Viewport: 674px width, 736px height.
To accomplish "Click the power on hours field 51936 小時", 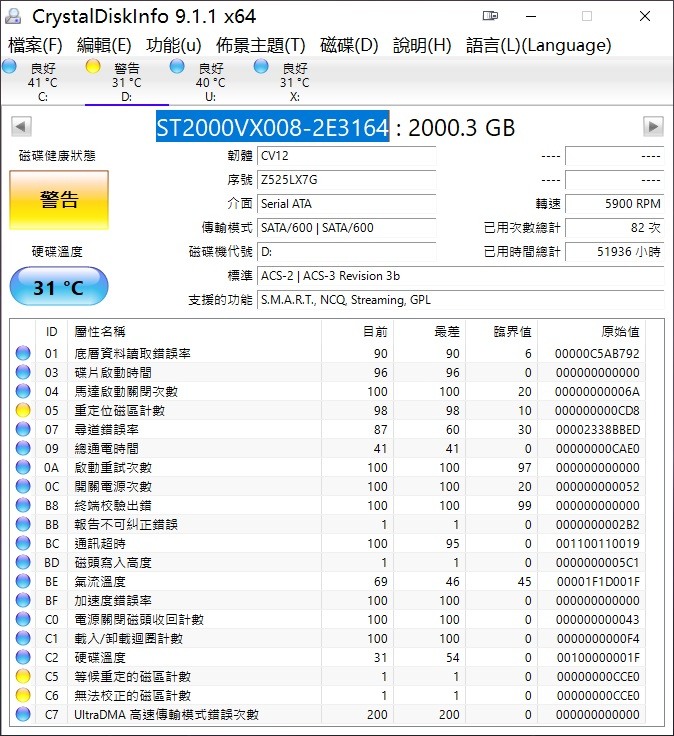I will tap(614, 252).
